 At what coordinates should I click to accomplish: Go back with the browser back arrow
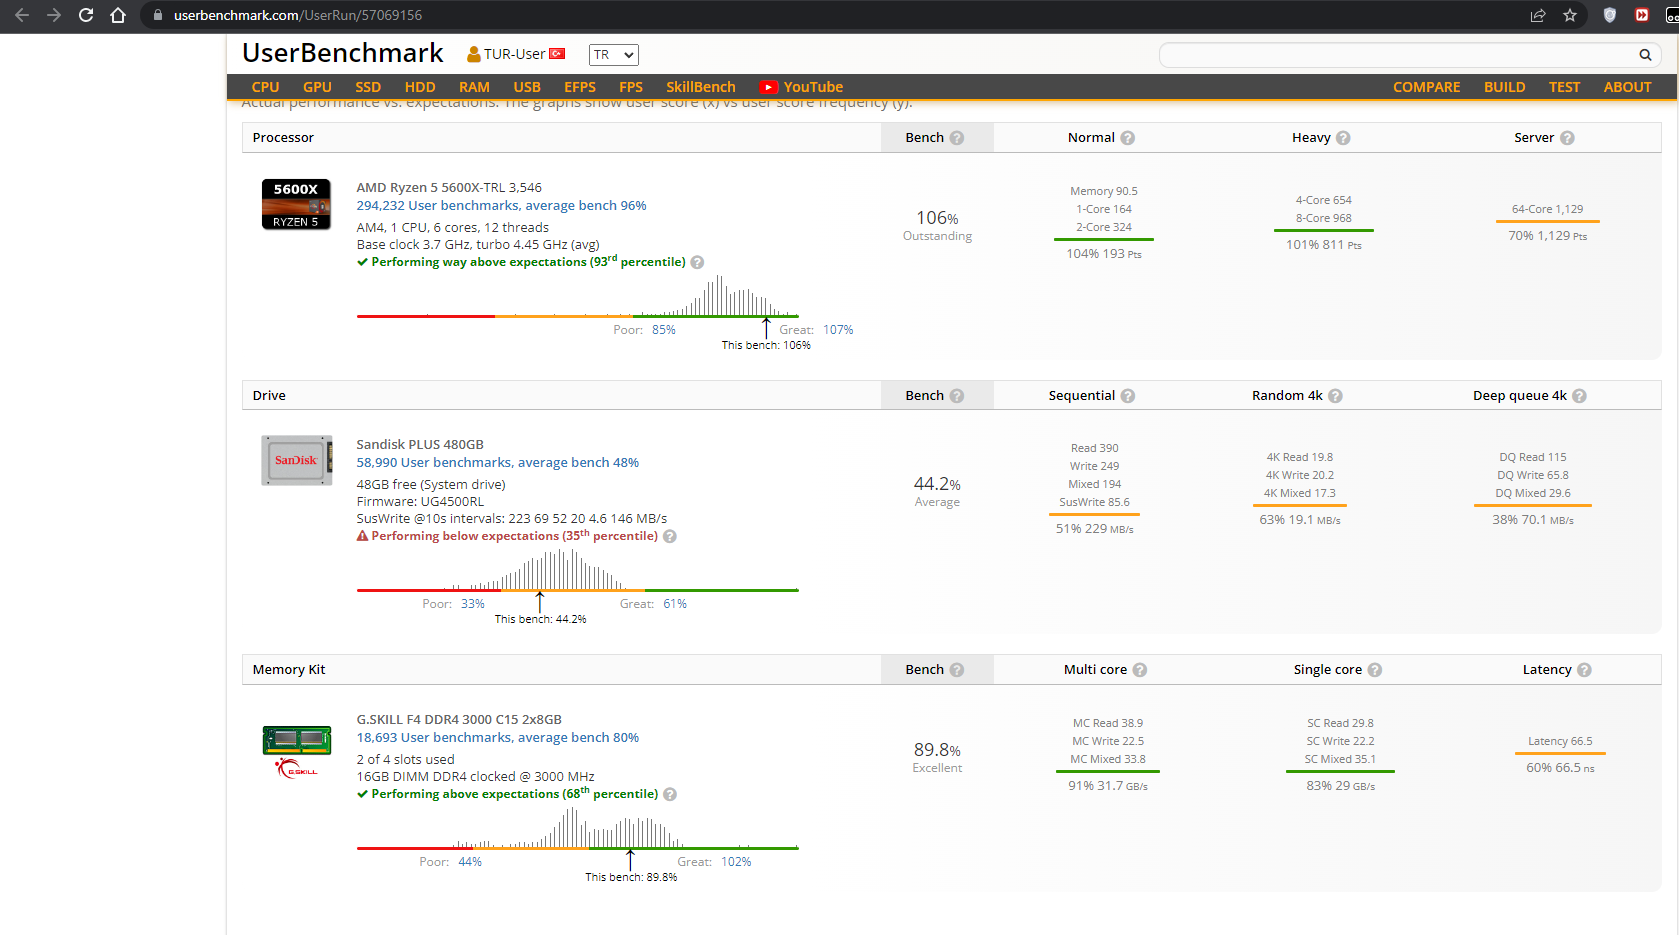coord(22,15)
